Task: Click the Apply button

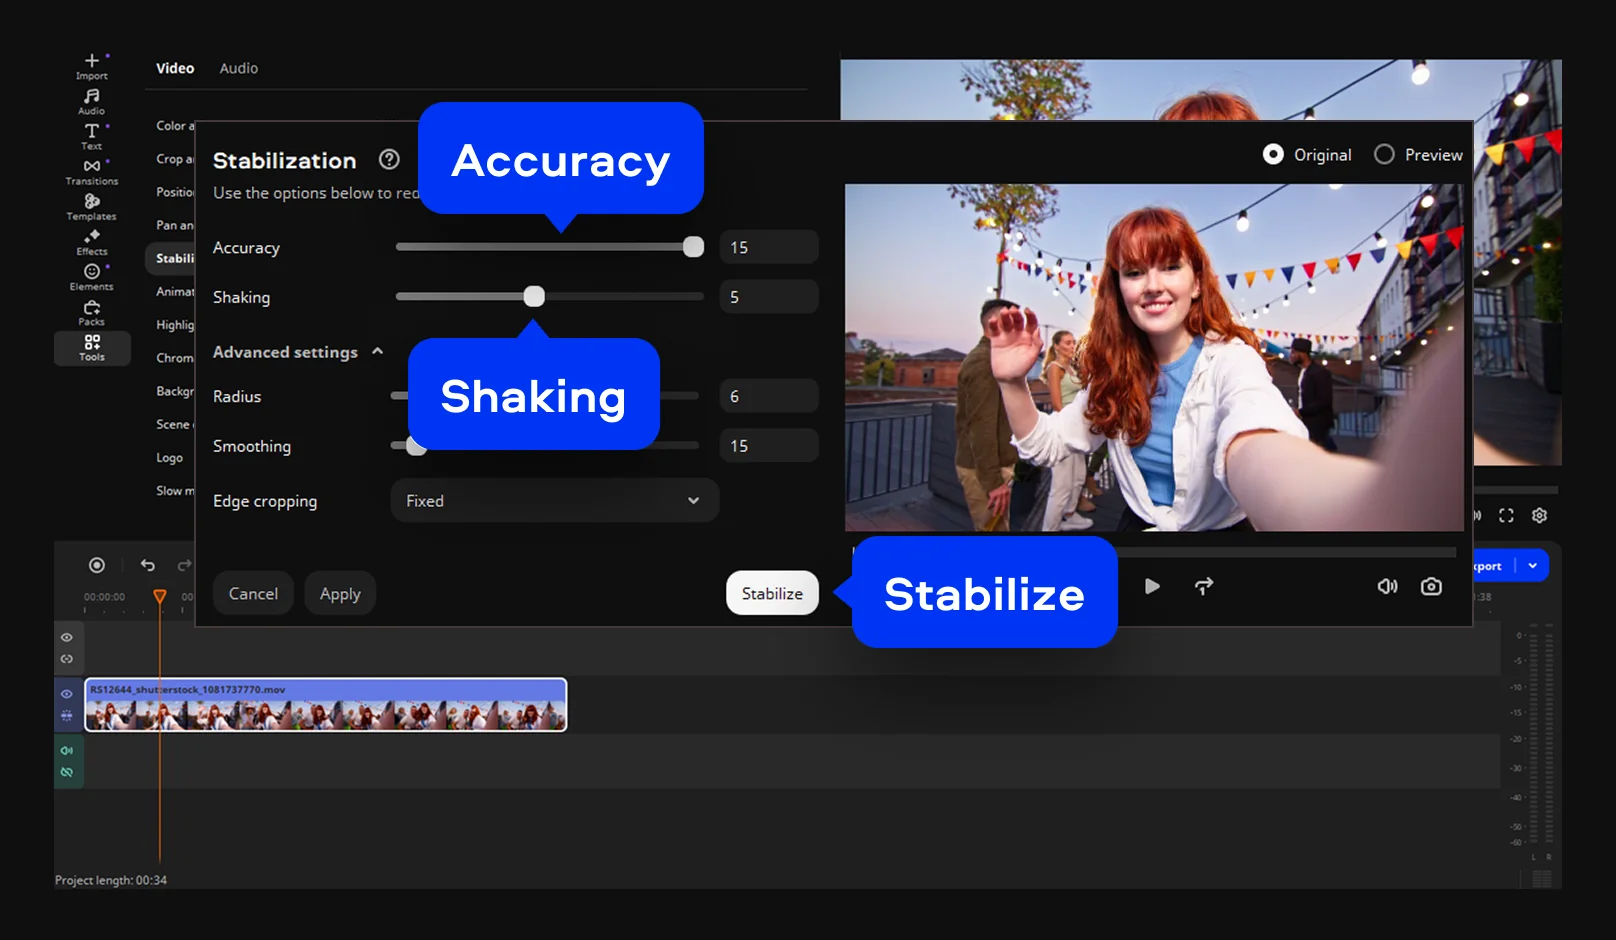Action: (340, 593)
